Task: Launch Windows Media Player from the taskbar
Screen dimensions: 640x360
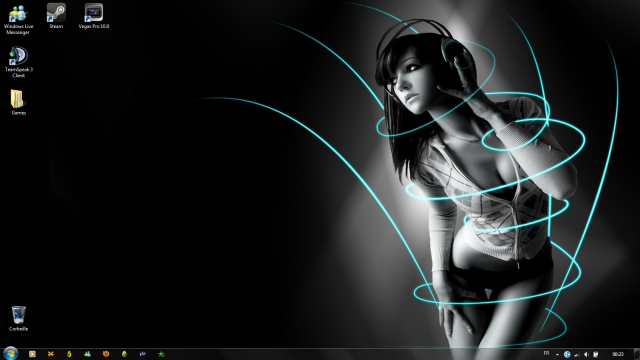Action: point(32,354)
